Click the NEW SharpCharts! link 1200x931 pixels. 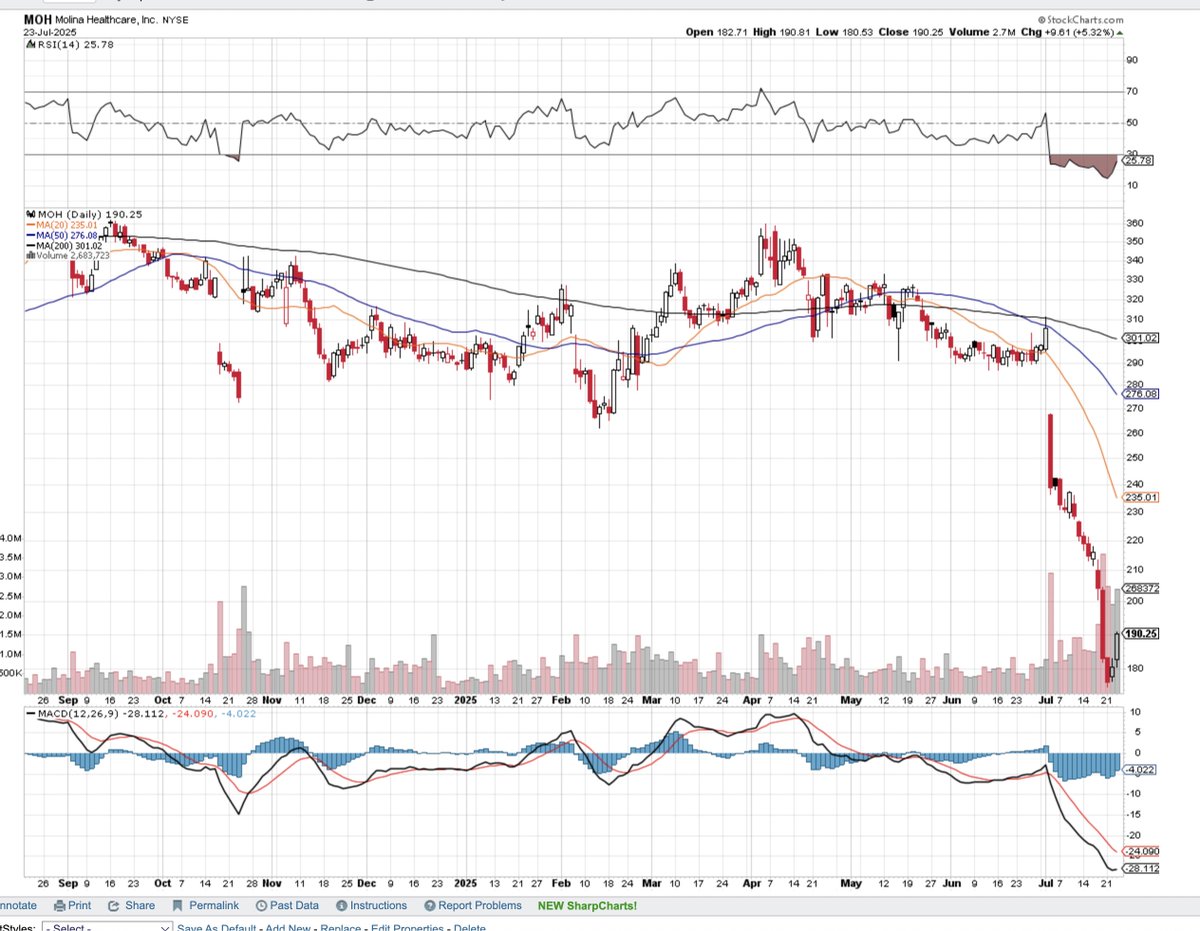(587, 905)
